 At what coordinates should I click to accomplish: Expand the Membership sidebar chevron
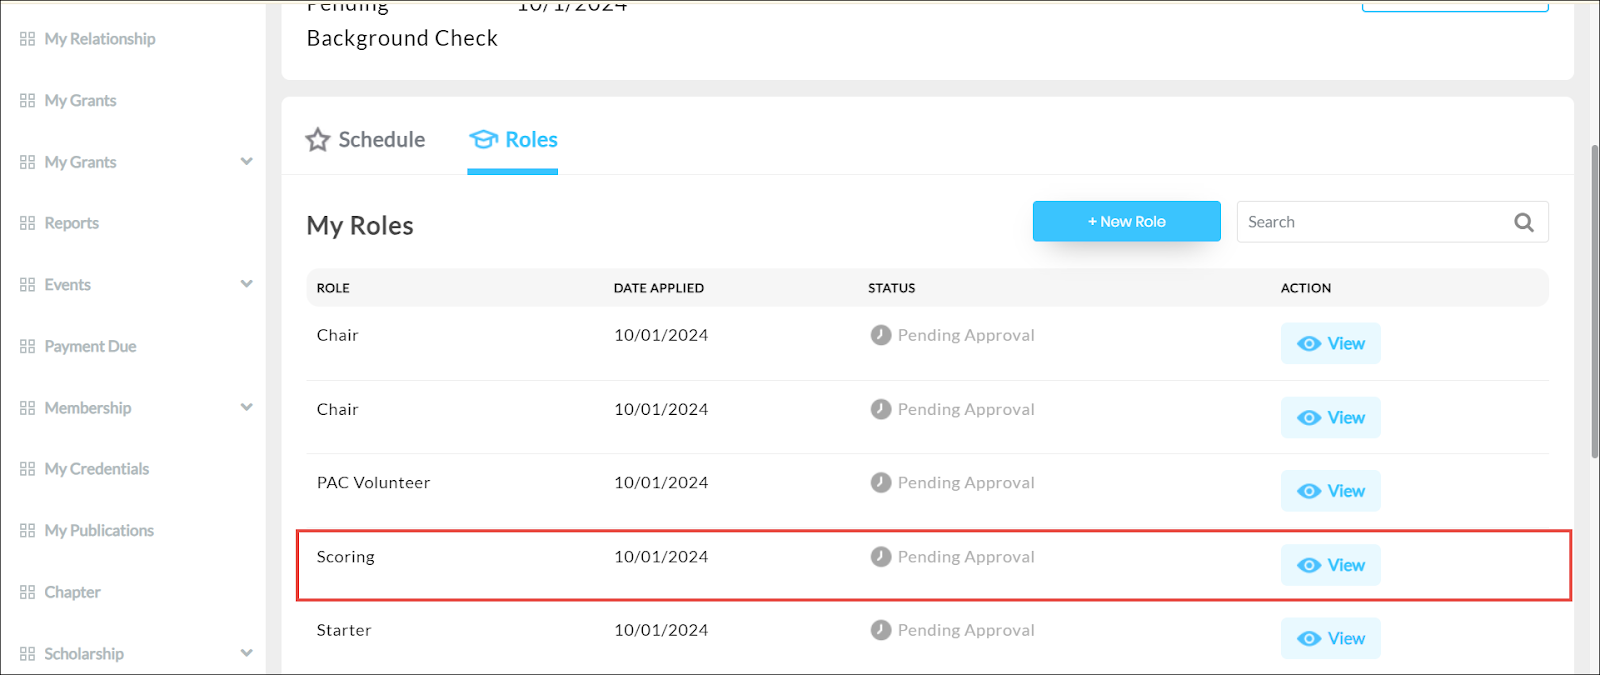[247, 407]
